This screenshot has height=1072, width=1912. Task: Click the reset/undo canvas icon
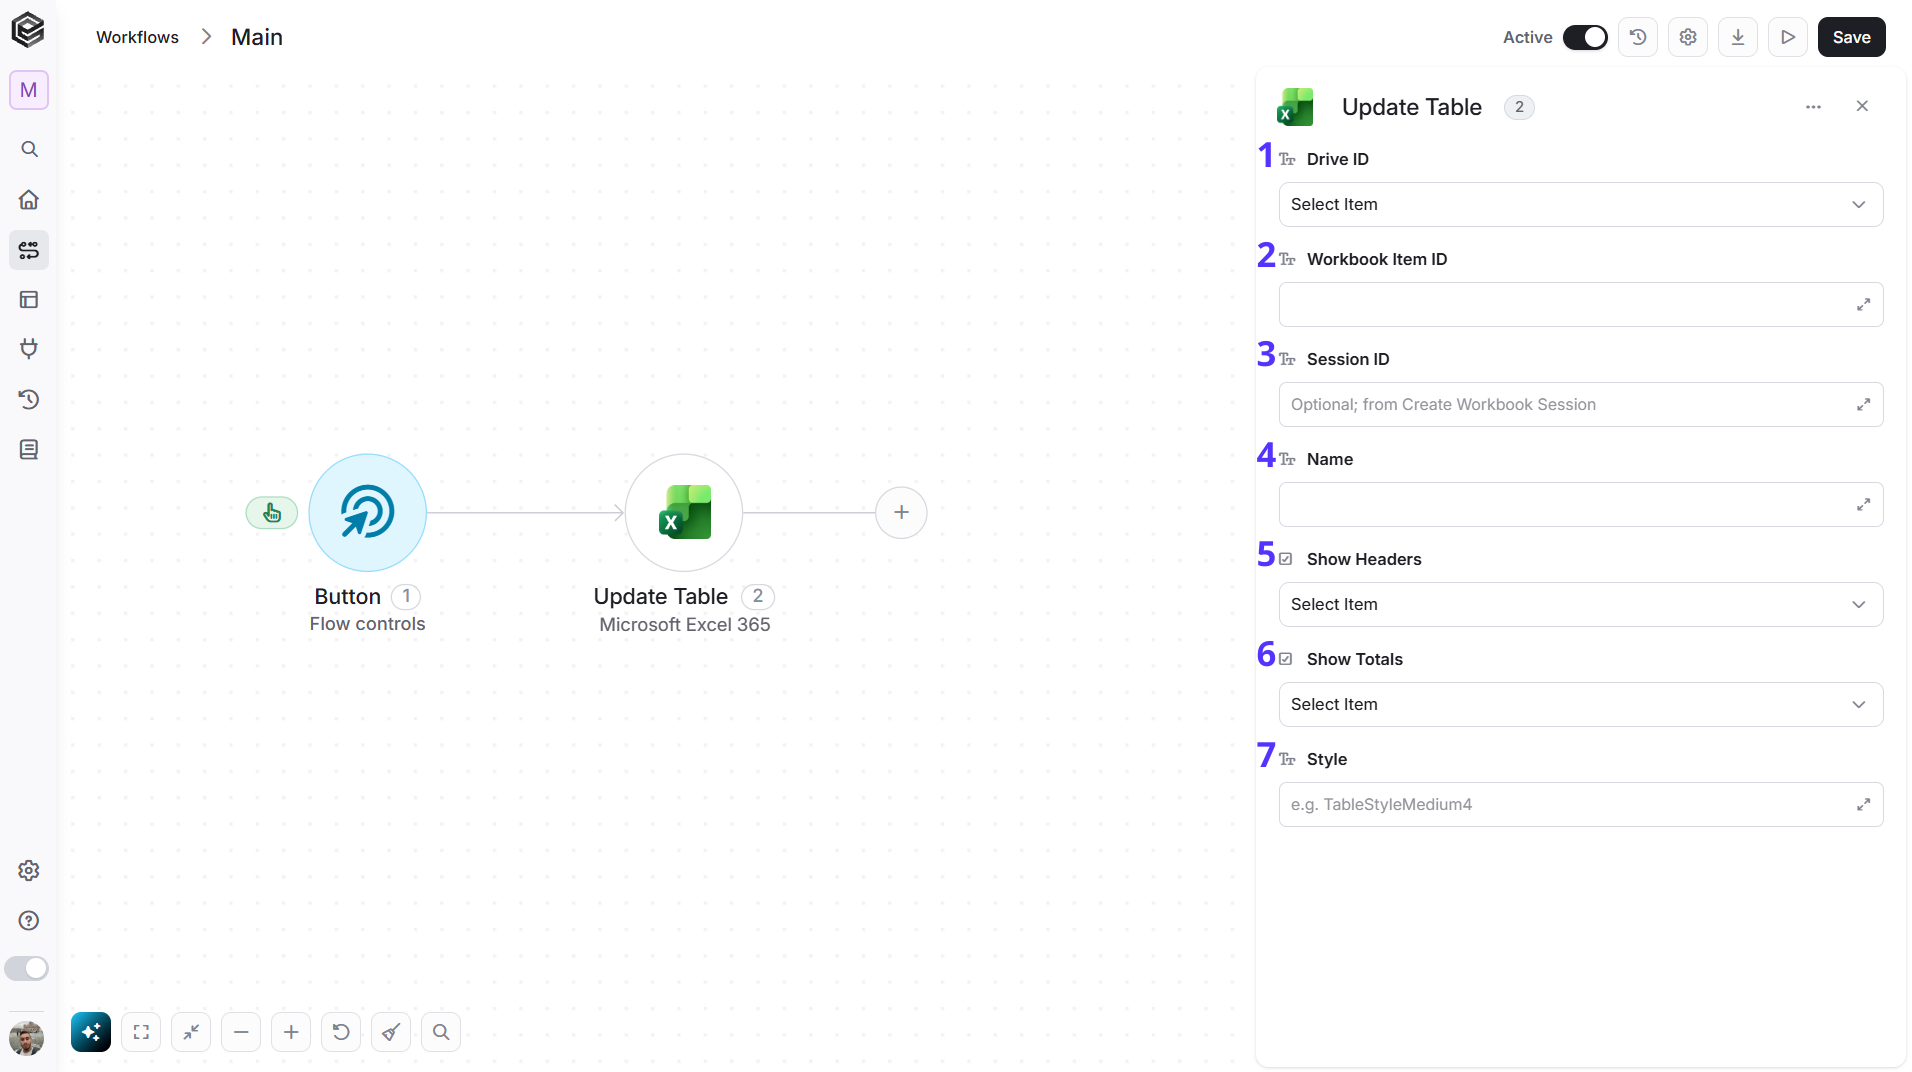pyautogui.click(x=341, y=1032)
